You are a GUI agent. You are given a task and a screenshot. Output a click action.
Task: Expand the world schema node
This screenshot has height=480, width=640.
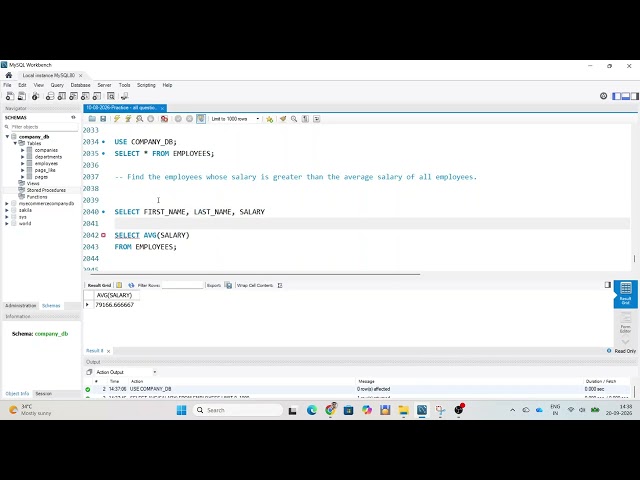pyautogui.click(x=7, y=224)
